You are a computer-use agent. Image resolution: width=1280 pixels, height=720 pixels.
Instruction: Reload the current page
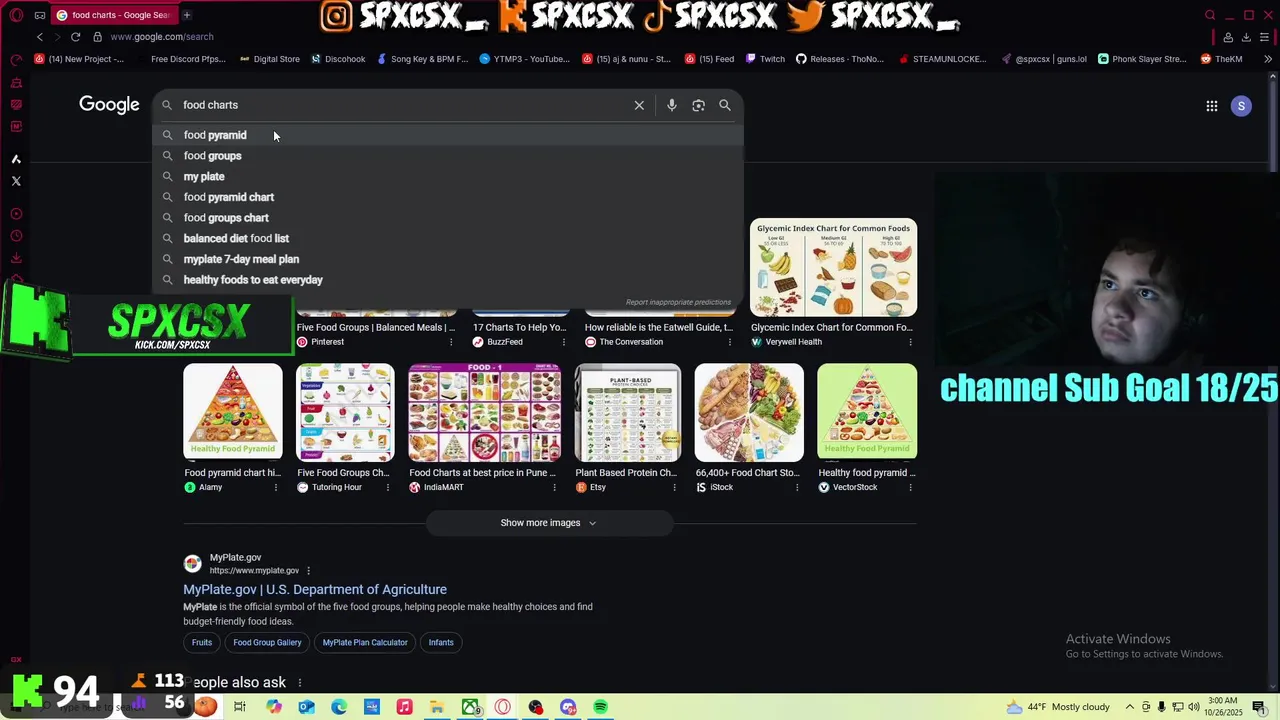75,37
